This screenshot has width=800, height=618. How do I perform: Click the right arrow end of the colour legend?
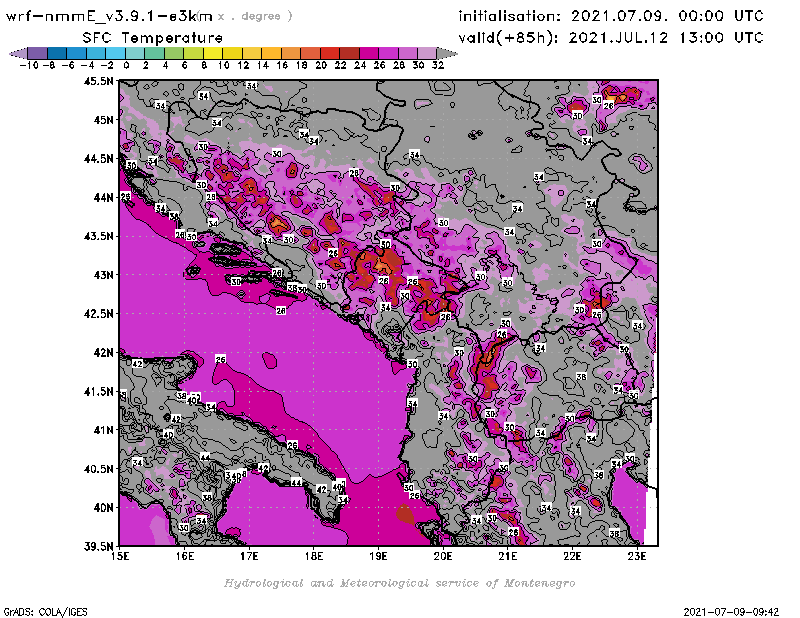[x=447, y=53]
